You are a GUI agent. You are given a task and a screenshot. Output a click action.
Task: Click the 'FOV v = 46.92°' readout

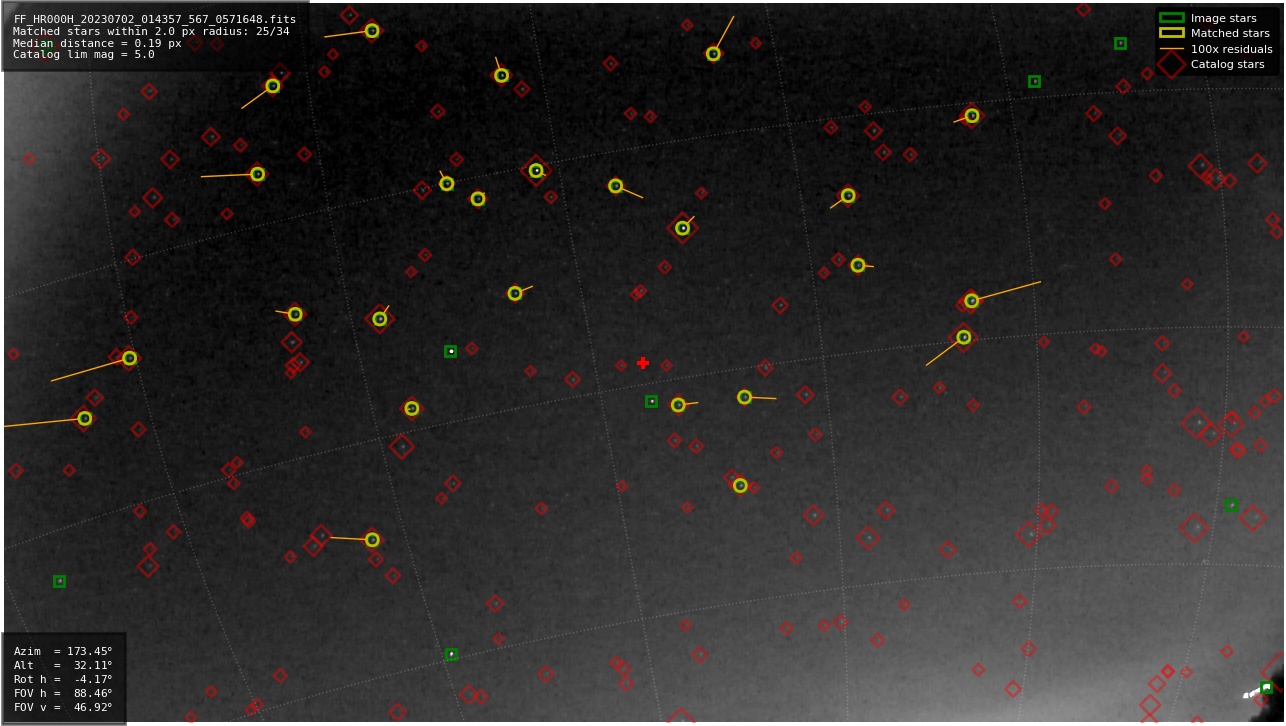[63, 707]
